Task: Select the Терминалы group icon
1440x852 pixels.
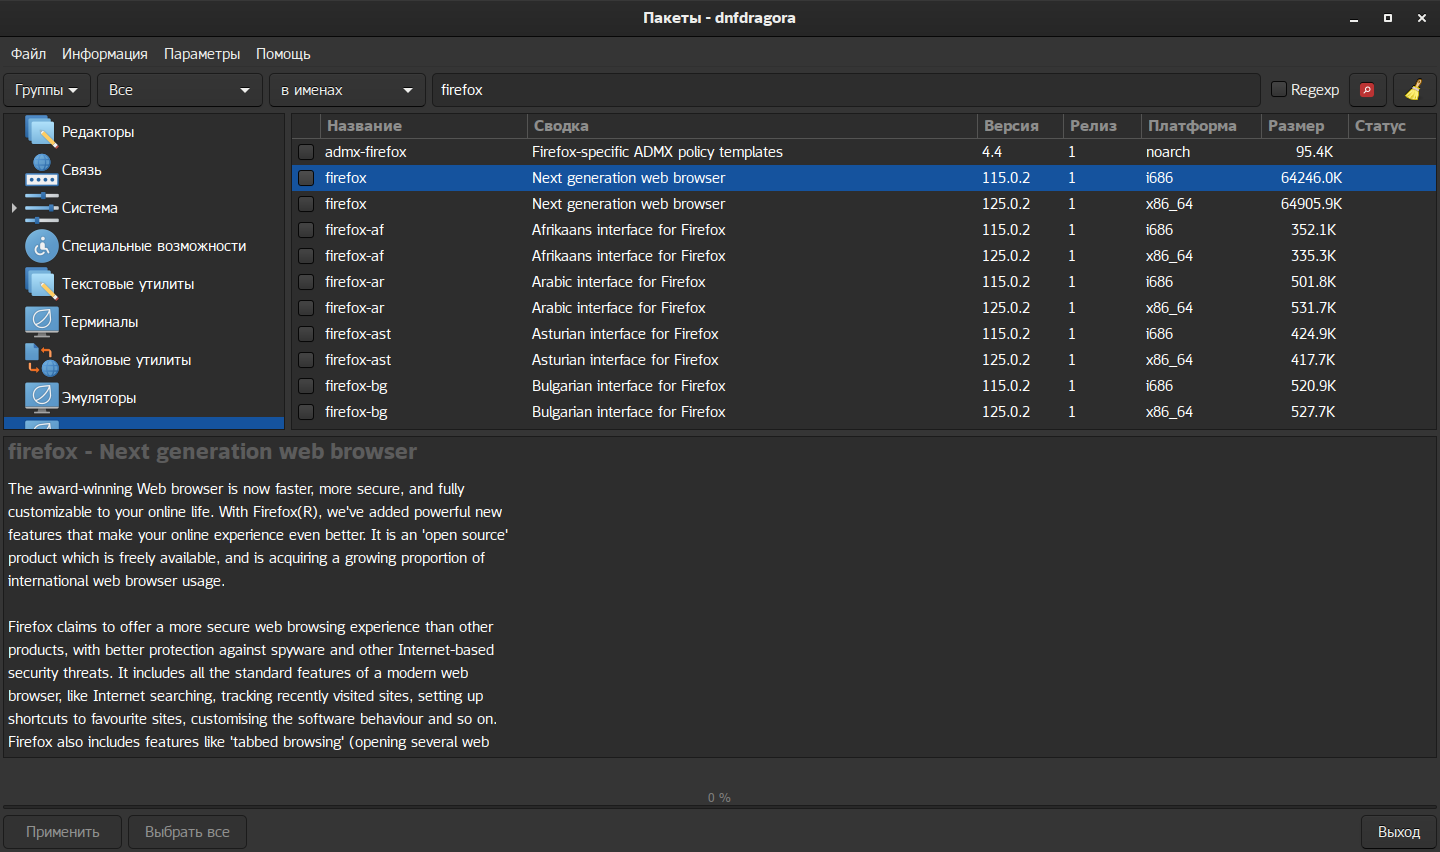Action: pos(41,322)
